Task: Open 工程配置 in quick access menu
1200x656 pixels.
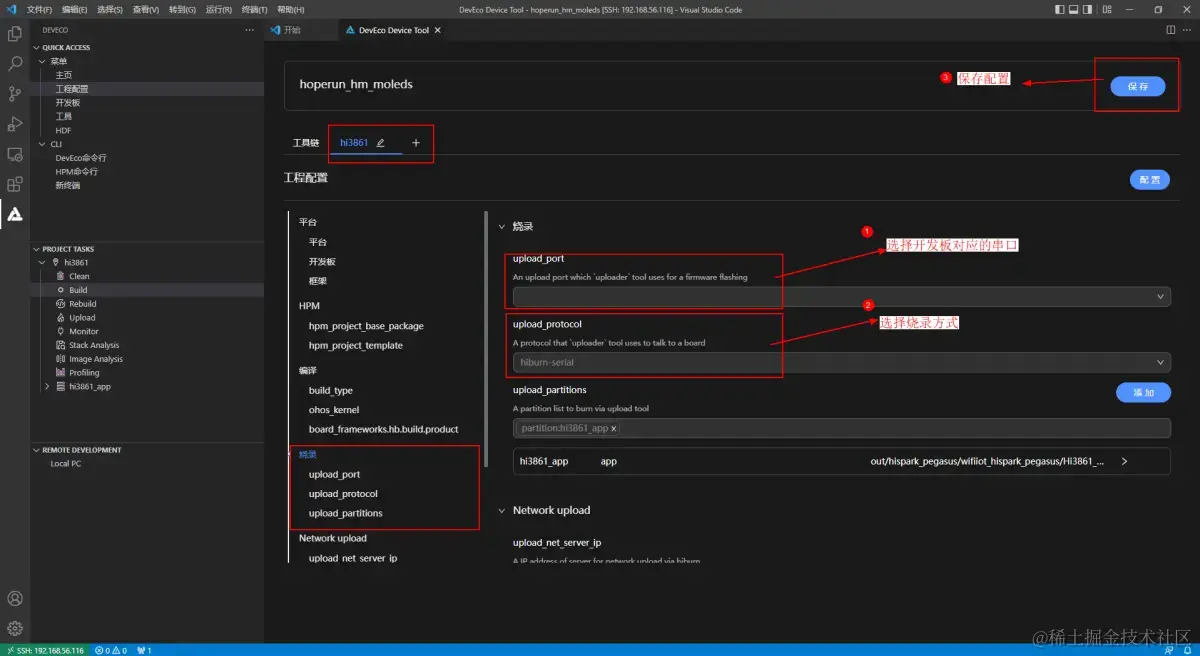Action: click(72, 89)
